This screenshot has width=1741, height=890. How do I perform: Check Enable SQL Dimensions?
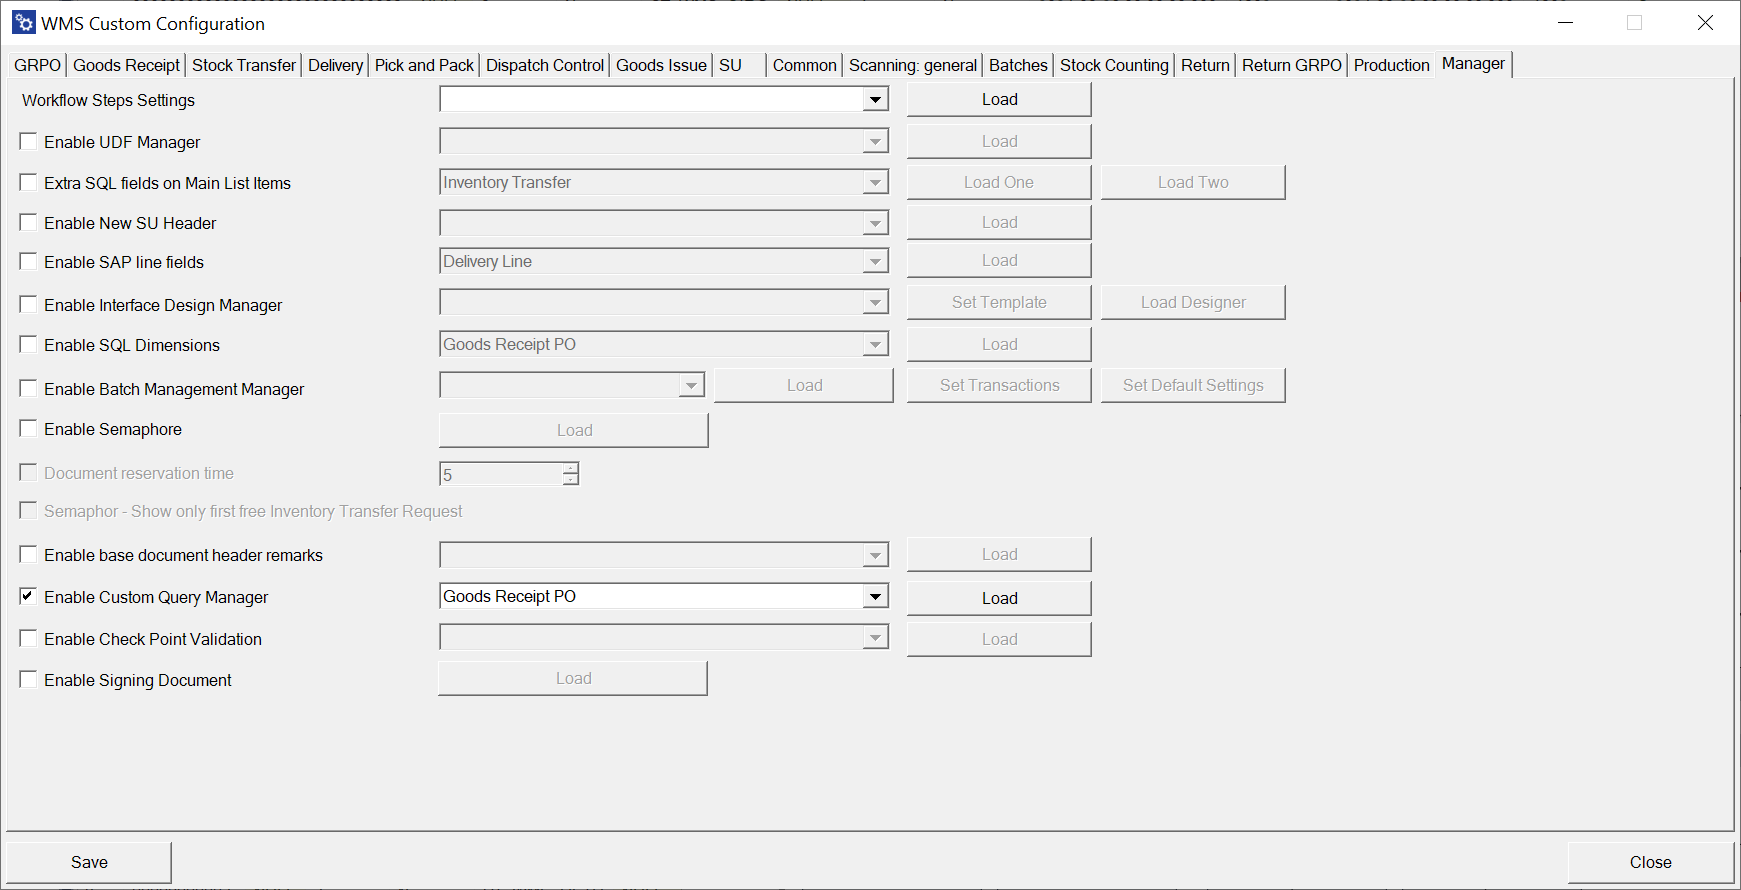tap(28, 345)
